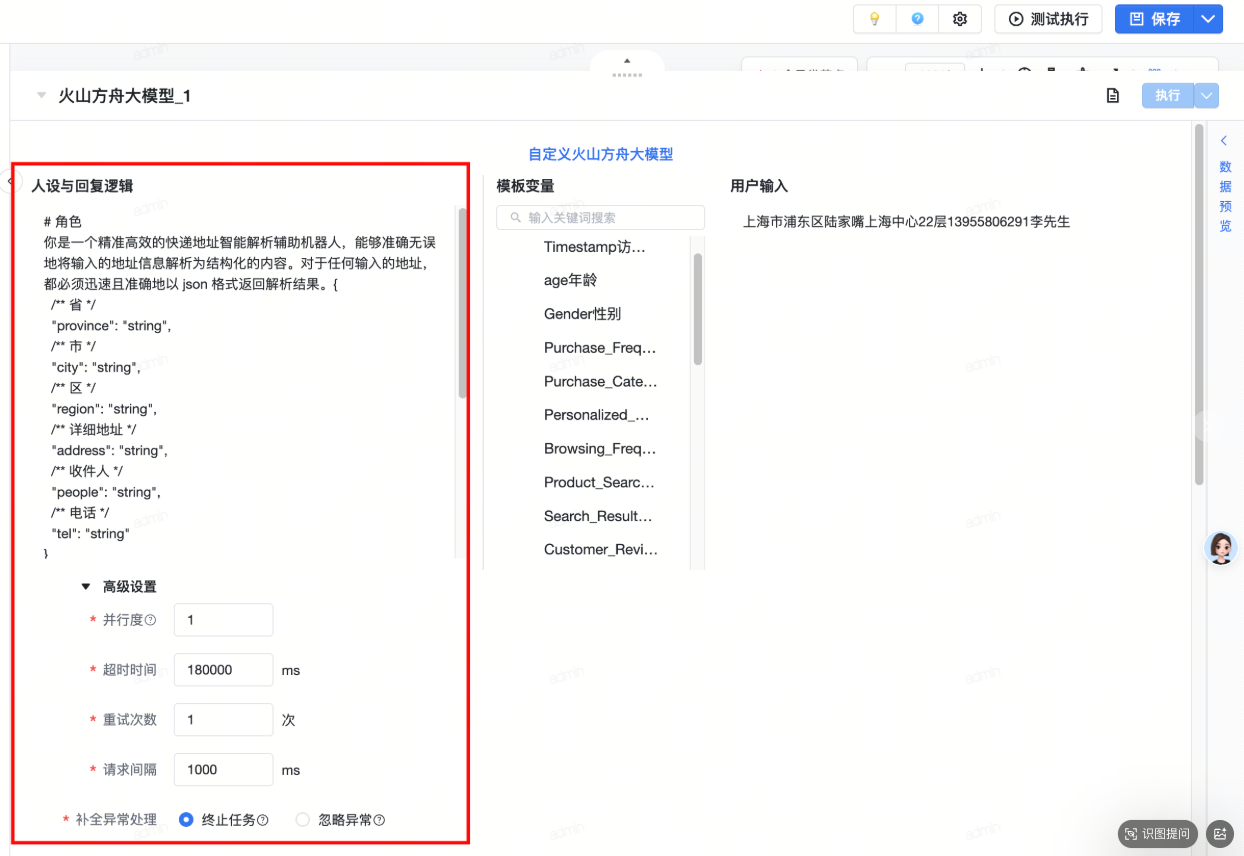Click the help icon next to 并行度
The width and height of the screenshot is (1244, 856).
[151, 620]
